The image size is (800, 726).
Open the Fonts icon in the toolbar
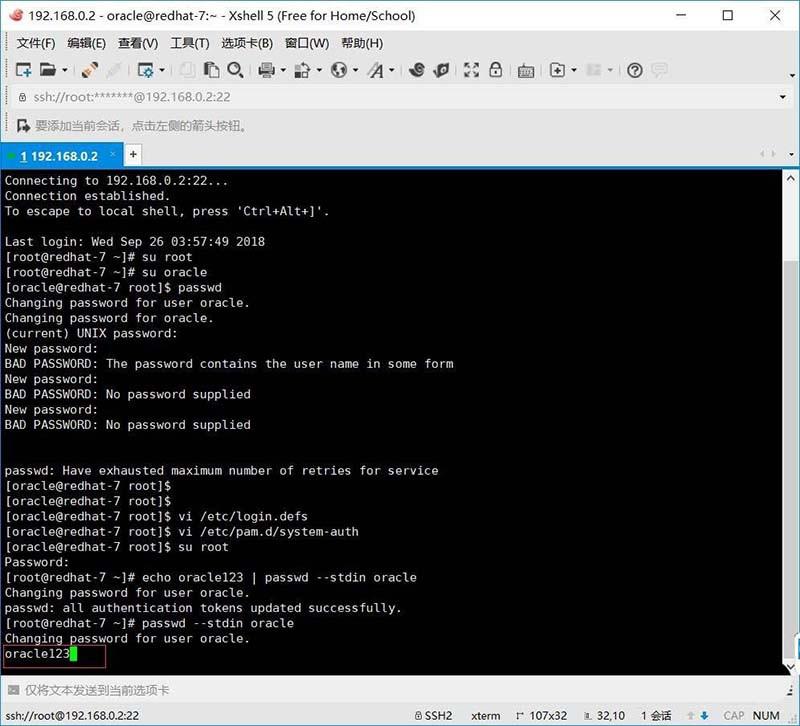tap(378, 70)
